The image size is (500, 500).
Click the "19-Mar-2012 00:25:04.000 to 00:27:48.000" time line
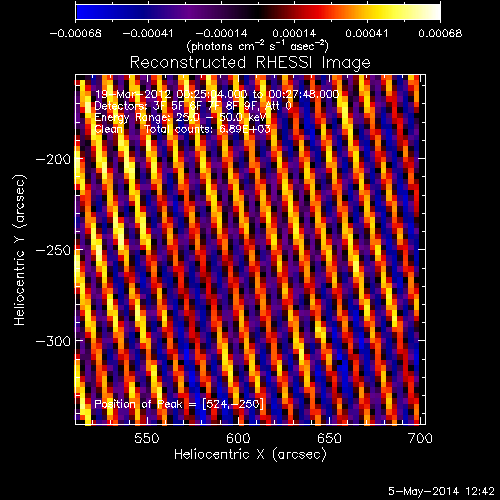click(217, 94)
